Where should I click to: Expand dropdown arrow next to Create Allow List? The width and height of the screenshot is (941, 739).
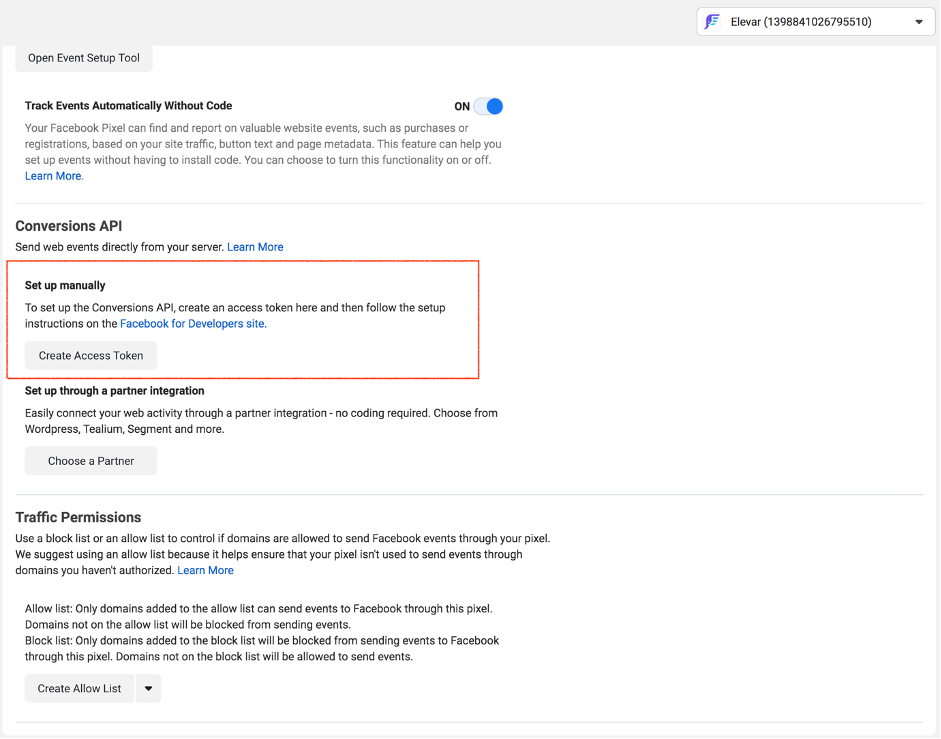coord(148,688)
